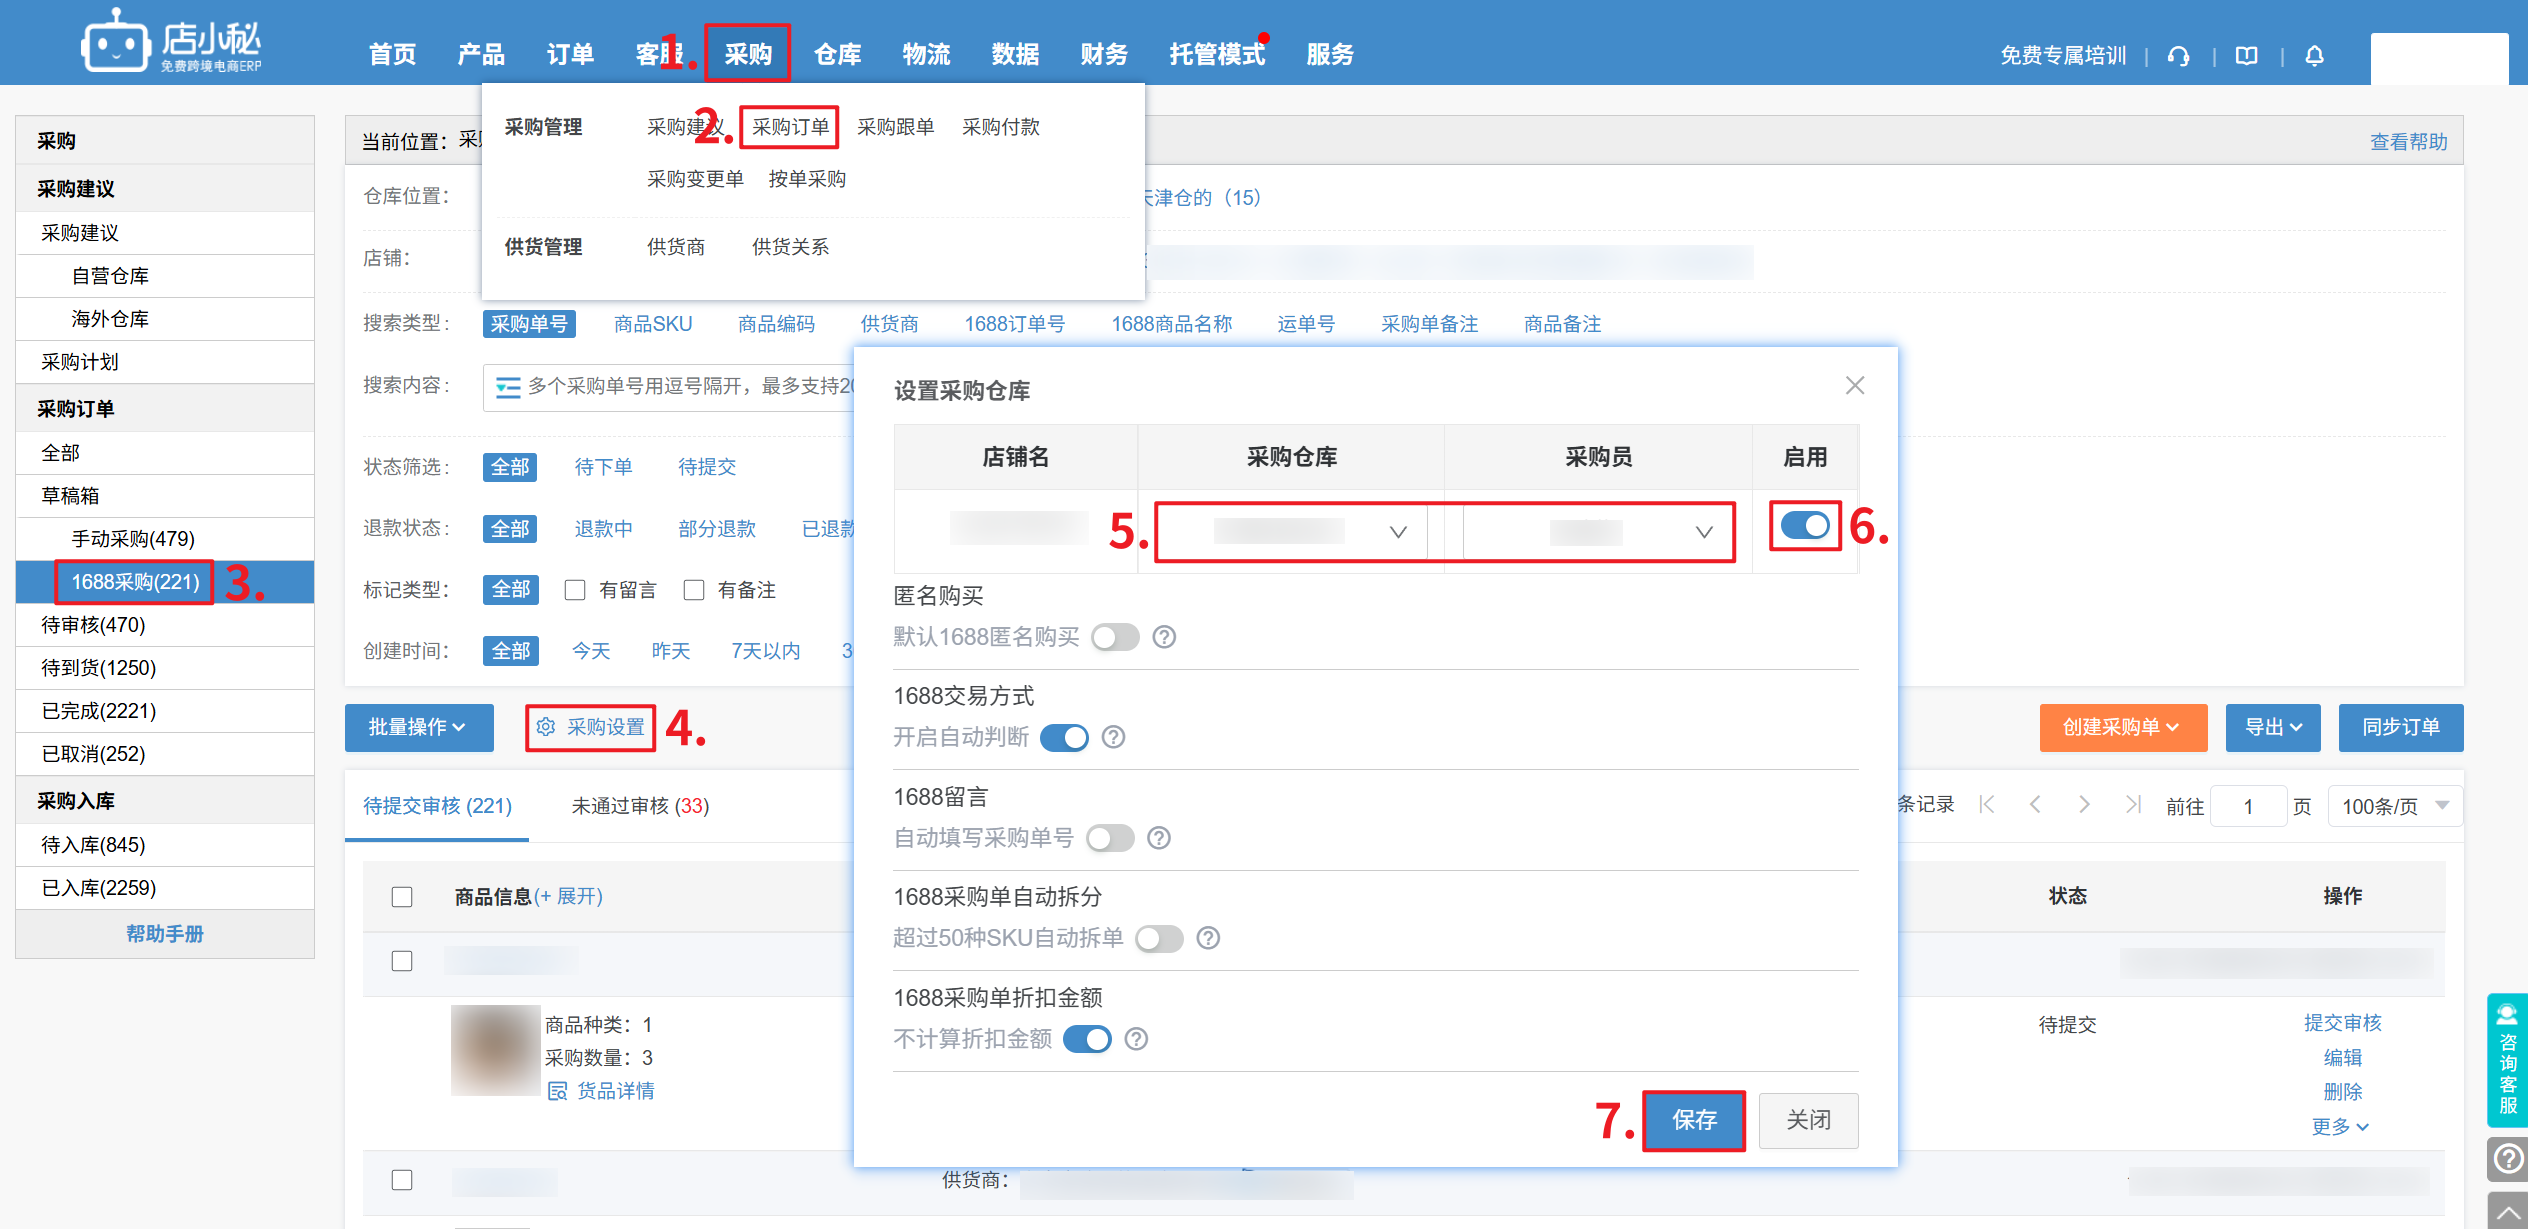2528x1229 pixels.
Task: Open the 仓库 top menu item
Action: [x=837, y=54]
